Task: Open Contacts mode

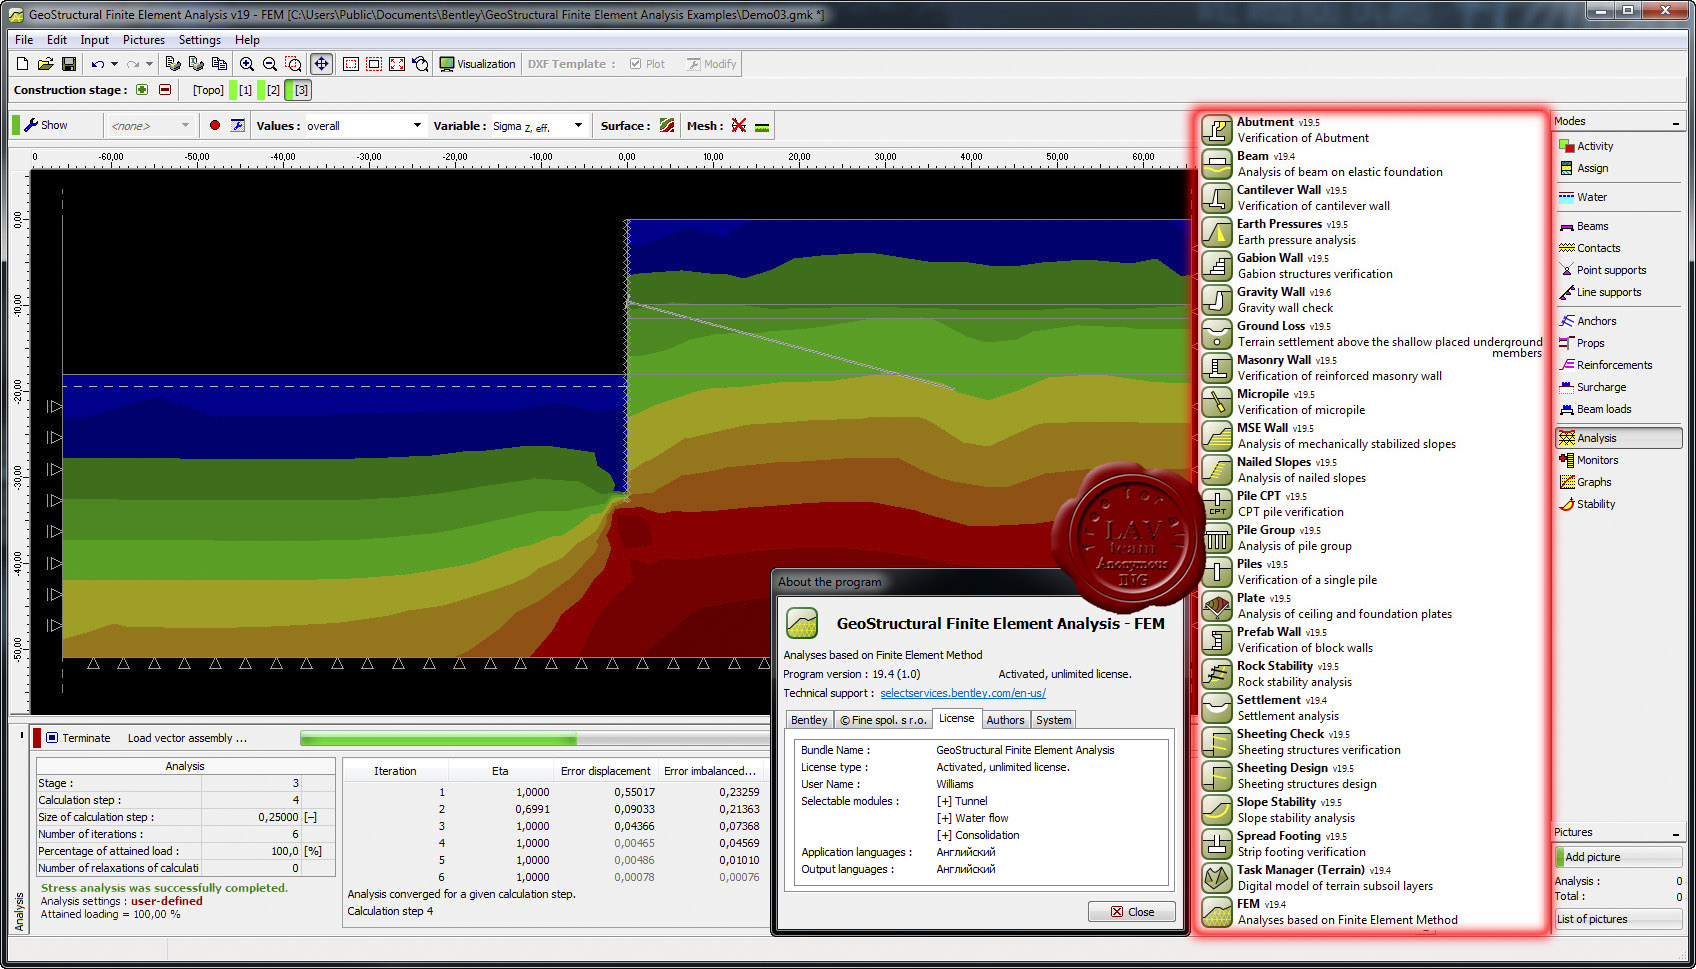Action: pos(1590,248)
